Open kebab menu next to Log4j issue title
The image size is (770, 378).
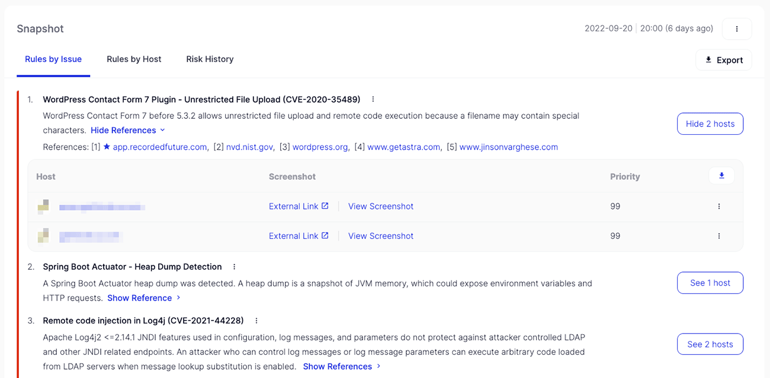(x=256, y=321)
